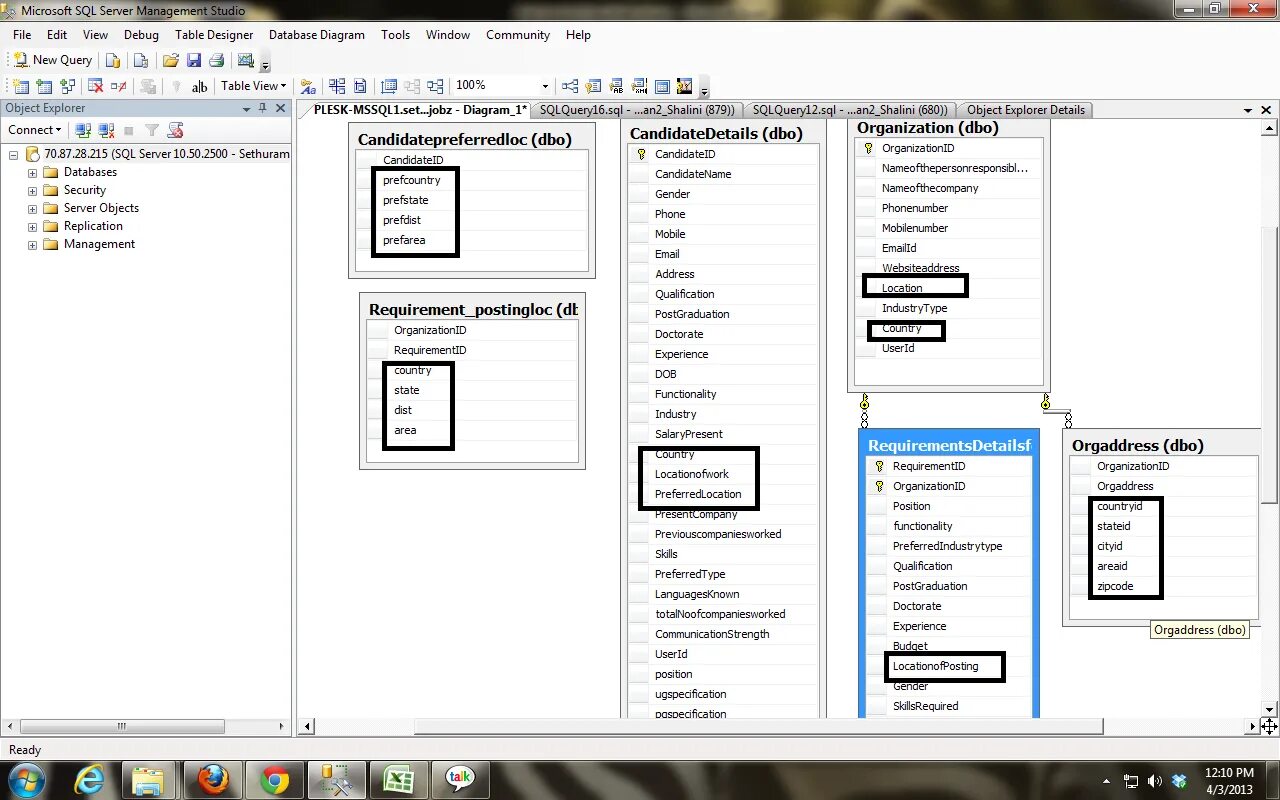Viewport: 1280px width, 800px height.
Task: Click the horizontal scrollbar left arrow
Action: tap(308, 726)
